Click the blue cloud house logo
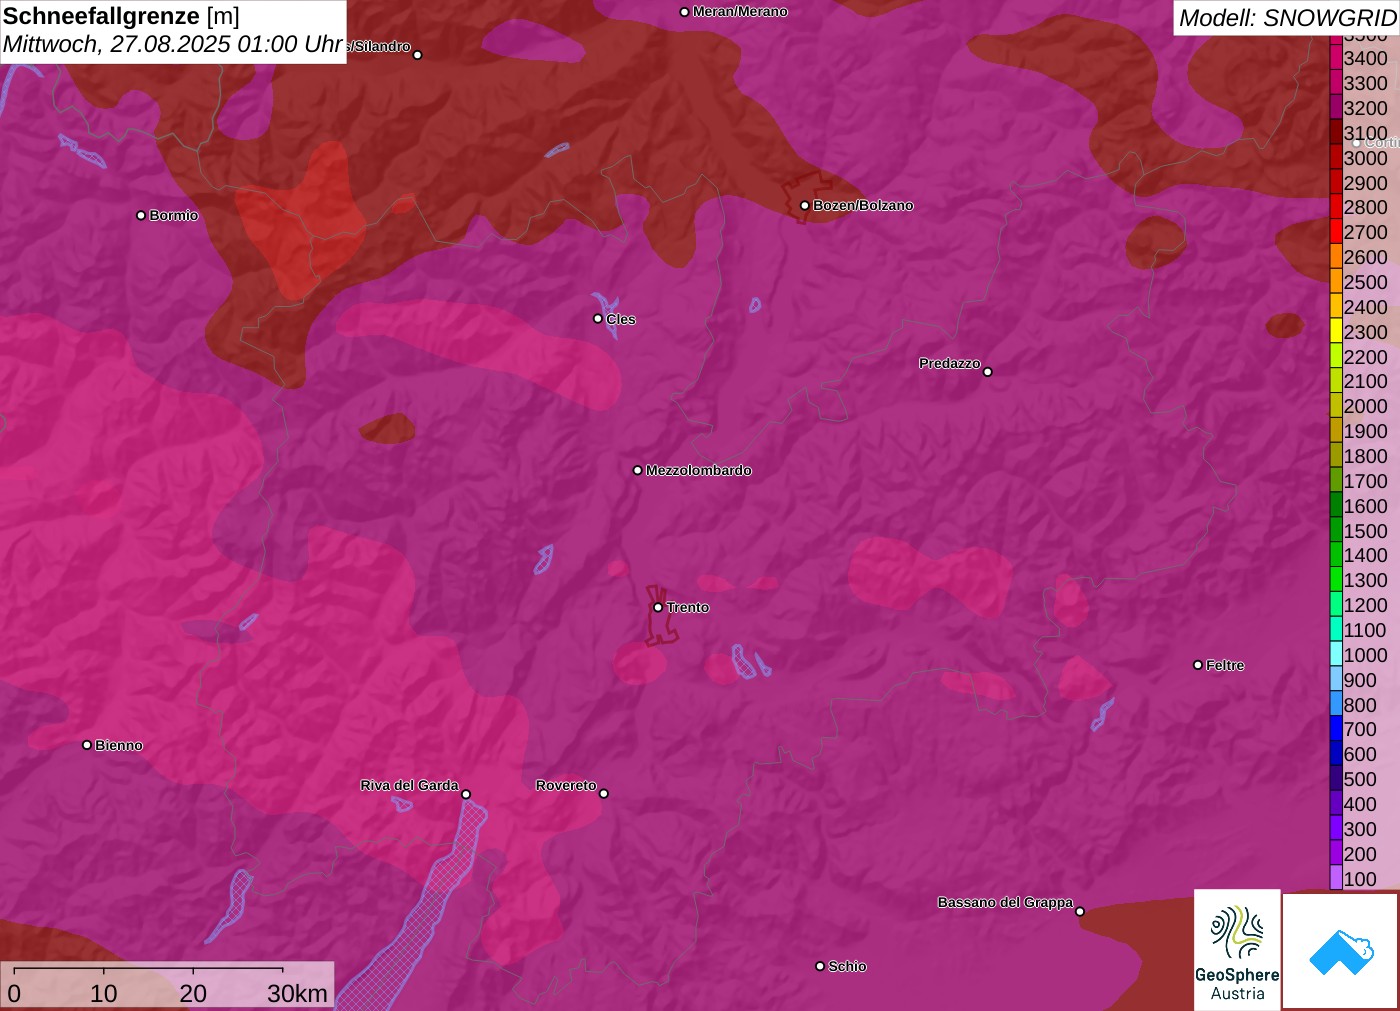Screen dimensions: 1400x1011 1341,951
